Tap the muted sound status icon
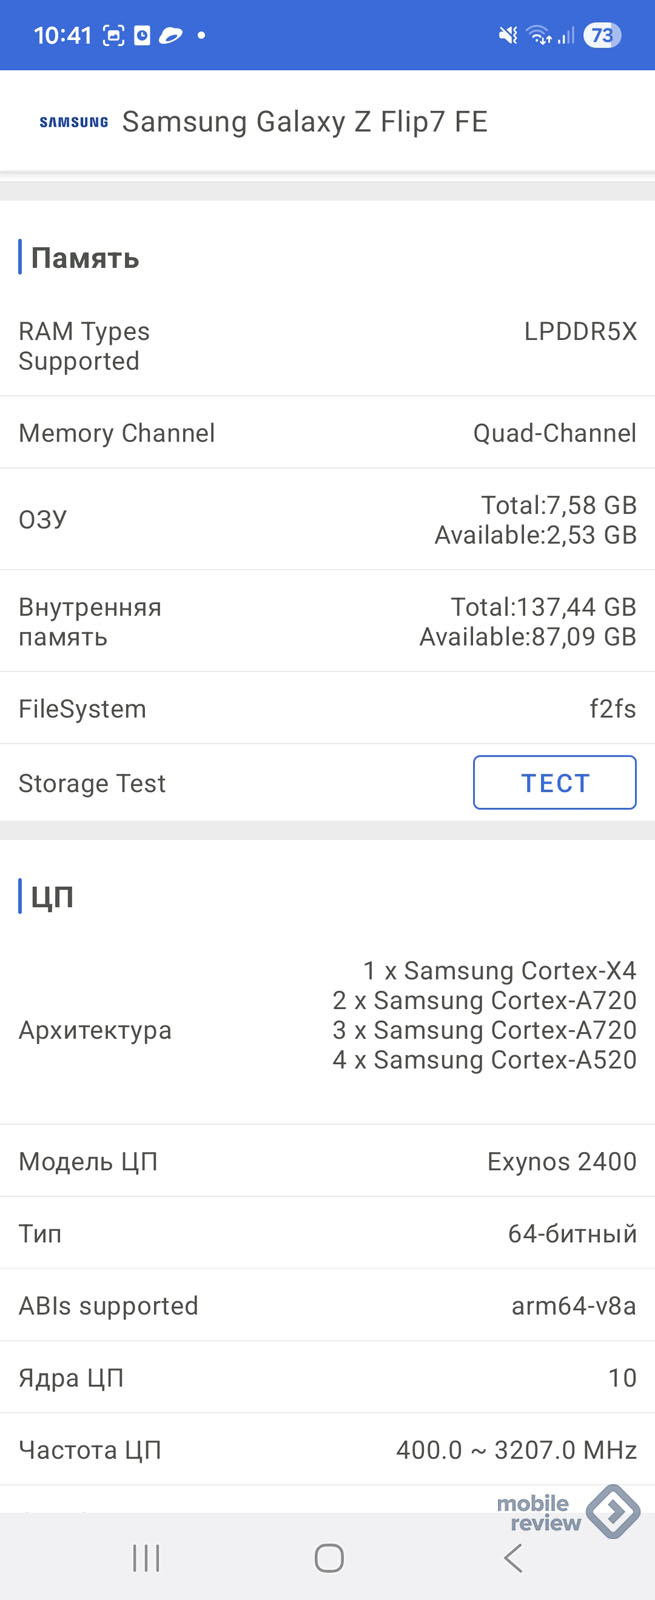This screenshot has width=655, height=1600. [508, 36]
